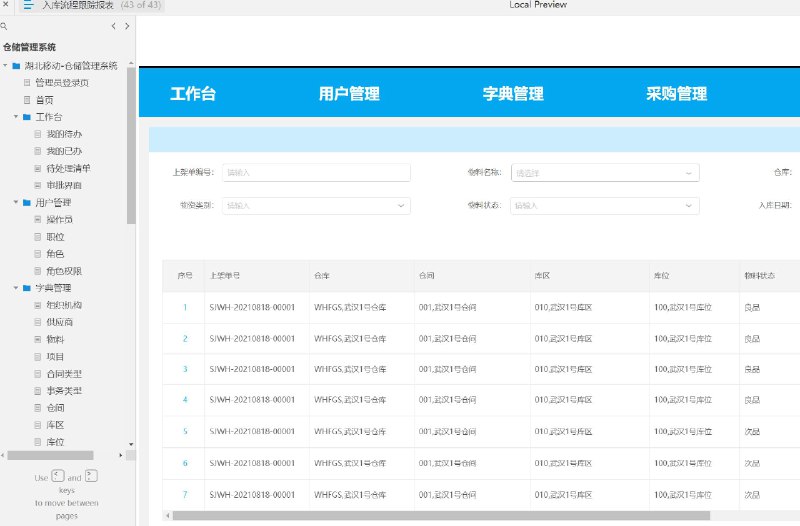This screenshot has height=526, width=800.
Task: Collapse the 湖北移动-仓储管理系统 folder arrow
Action: (x=5, y=66)
